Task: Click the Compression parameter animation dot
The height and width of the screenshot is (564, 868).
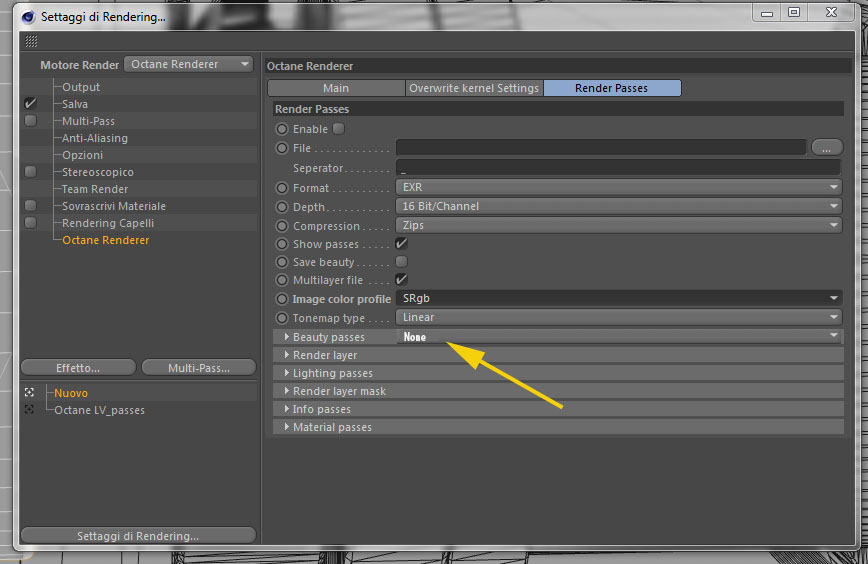Action: point(282,226)
